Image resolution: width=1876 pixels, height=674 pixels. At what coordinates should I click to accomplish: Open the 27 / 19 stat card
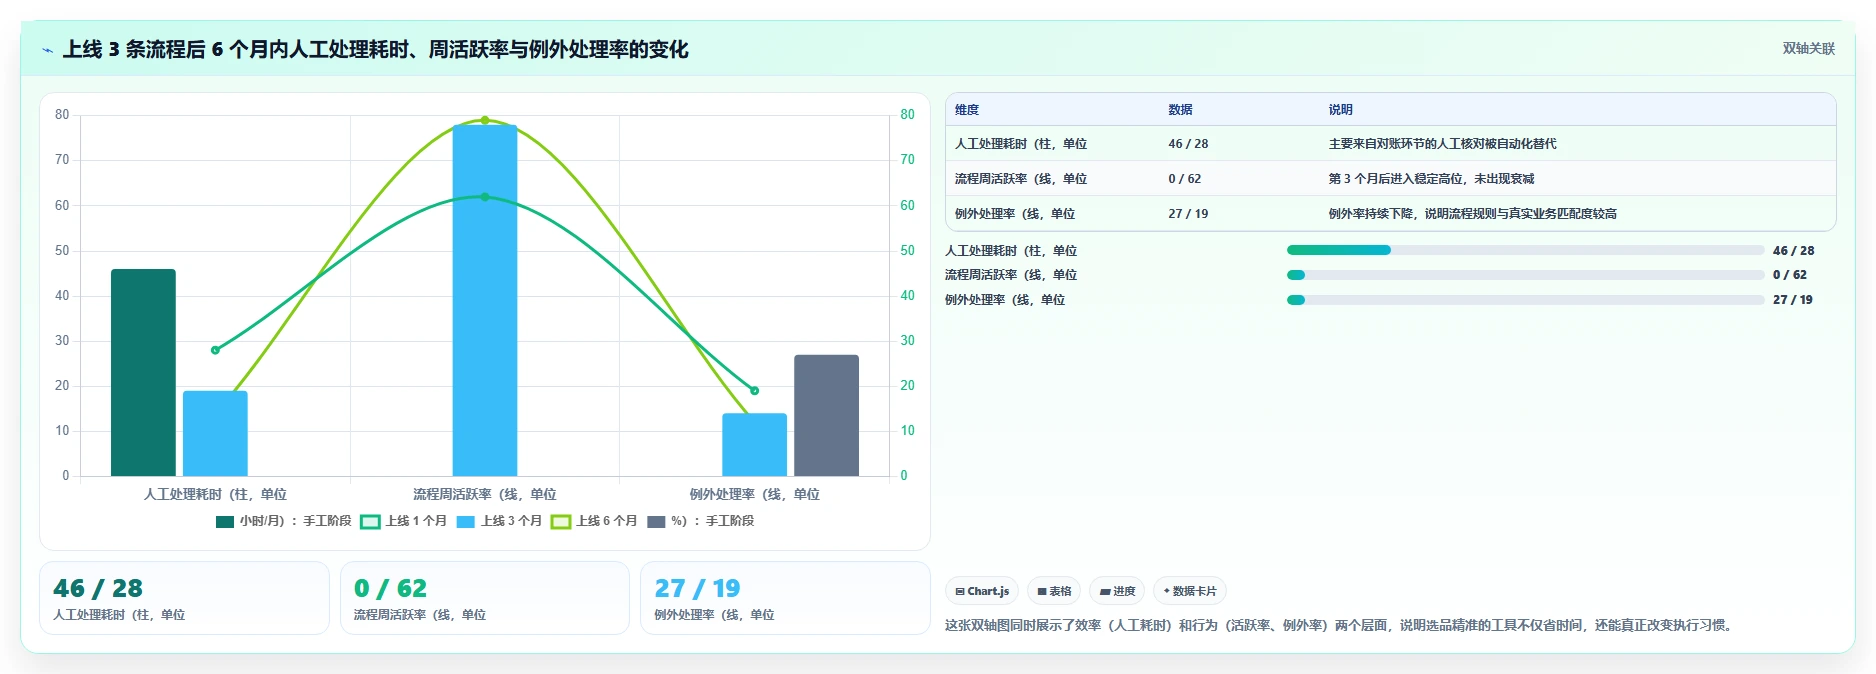coord(785,598)
